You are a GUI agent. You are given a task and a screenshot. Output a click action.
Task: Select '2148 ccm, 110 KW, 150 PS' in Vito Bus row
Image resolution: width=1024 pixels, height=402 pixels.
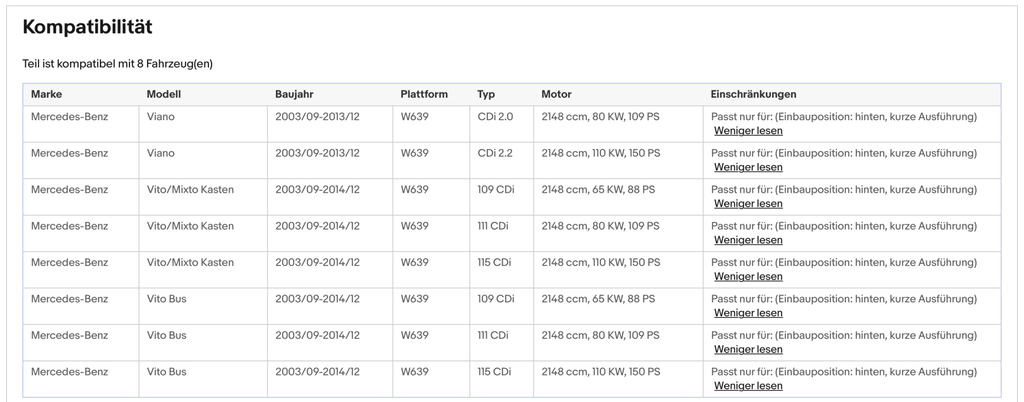tap(601, 373)
